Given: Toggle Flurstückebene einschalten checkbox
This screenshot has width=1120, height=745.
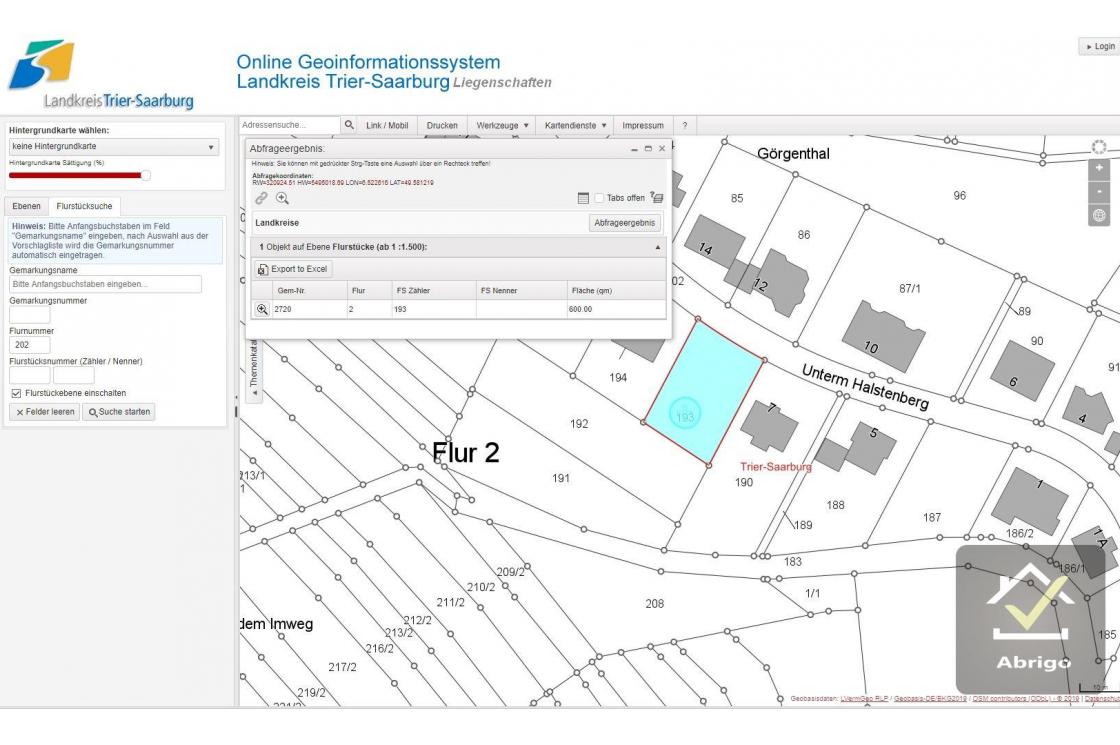Looking at the screenshot, I should [16, 393].
